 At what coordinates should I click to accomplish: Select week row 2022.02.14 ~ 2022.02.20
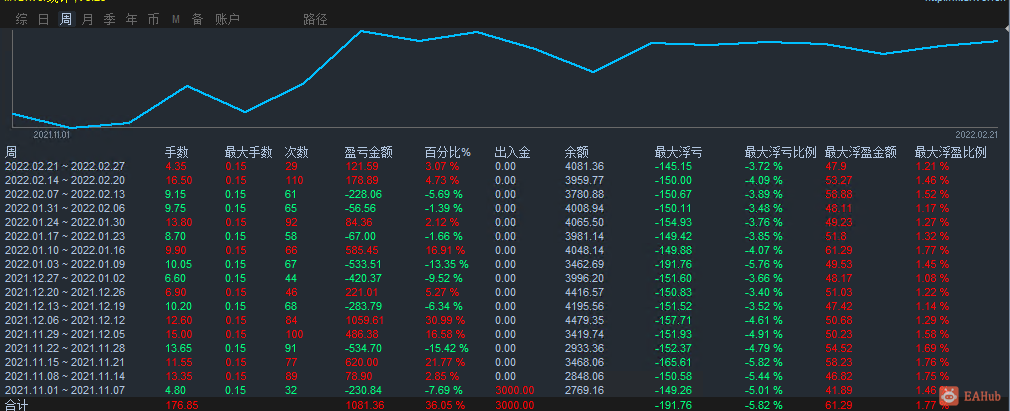[505, 180]
